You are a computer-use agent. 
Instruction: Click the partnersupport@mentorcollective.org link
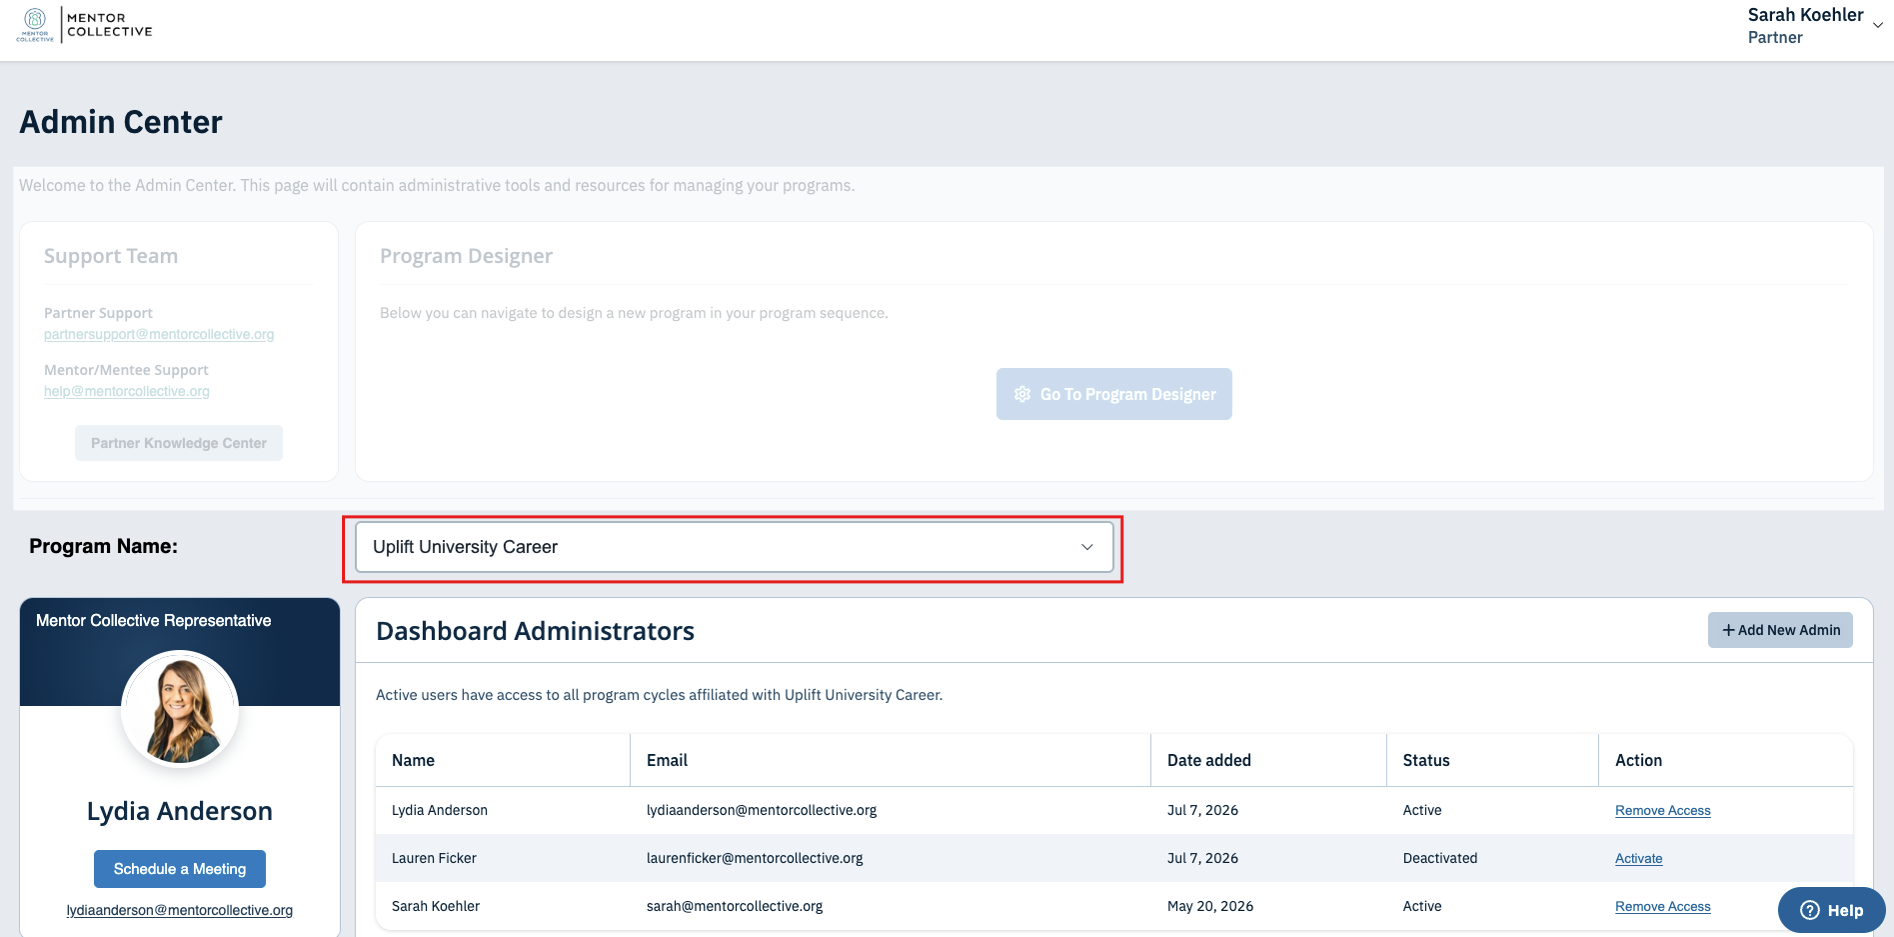coord(159,334)
